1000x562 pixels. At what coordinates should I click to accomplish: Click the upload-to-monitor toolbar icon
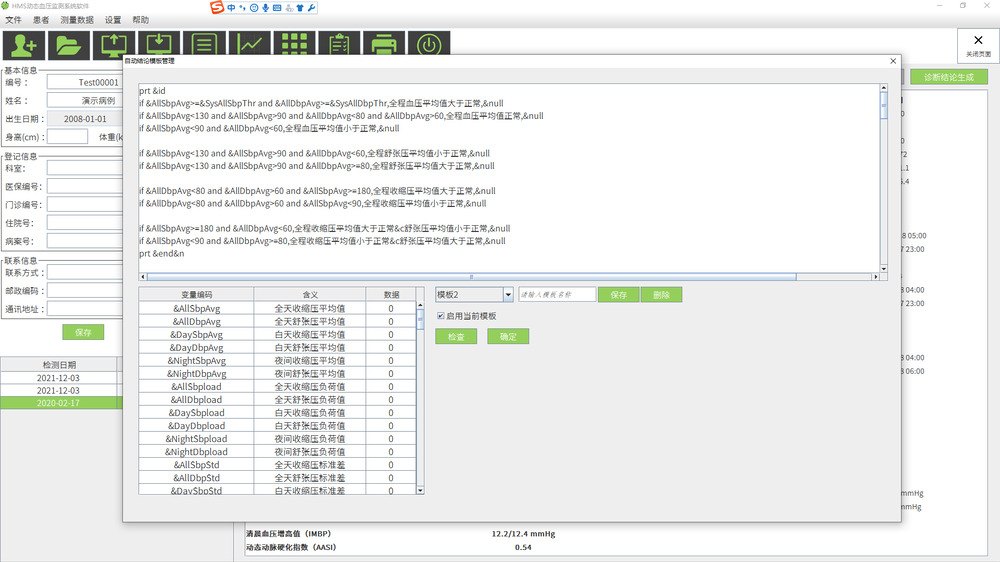click(x=113, y=45)
